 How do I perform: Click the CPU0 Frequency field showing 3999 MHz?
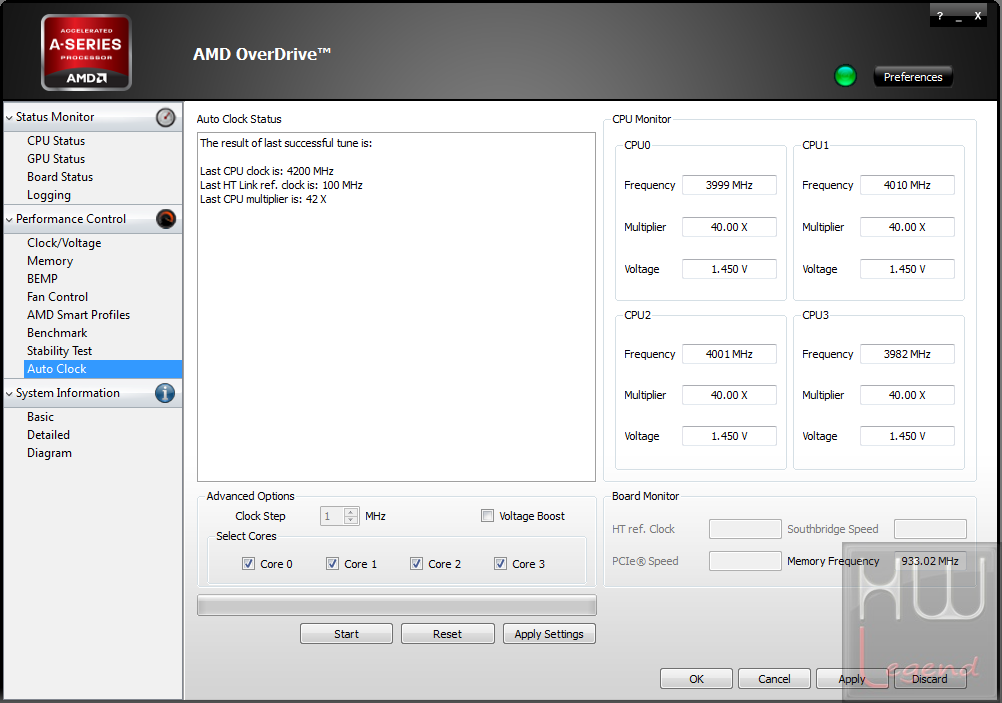729,185
